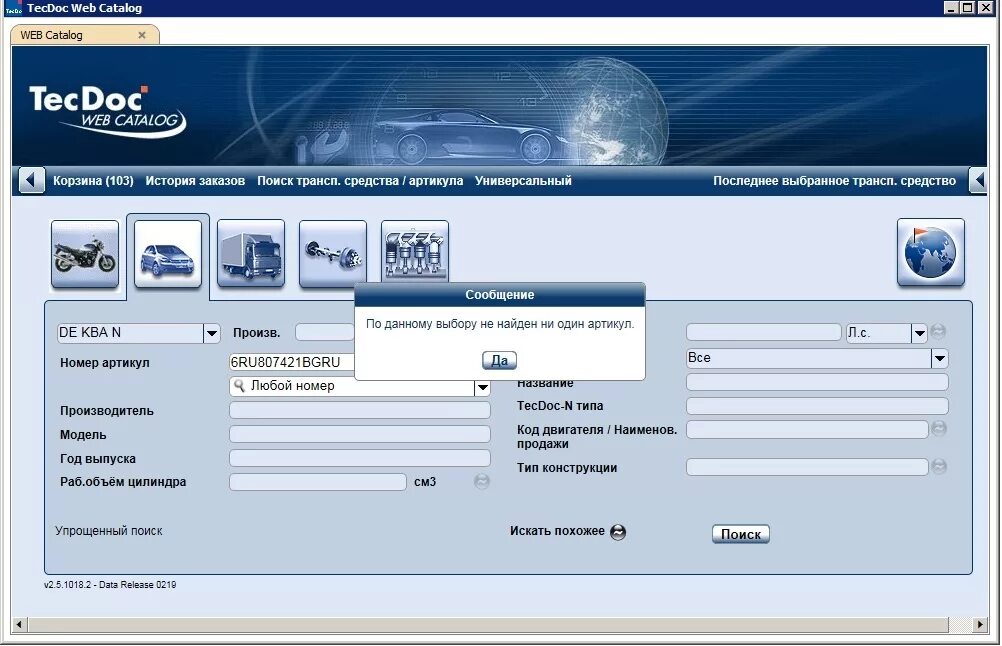Select the truck commercial vehicle icon
The height and width of the screenshot is (646, 1002).
pyautogui.click(x=251, y=254)
